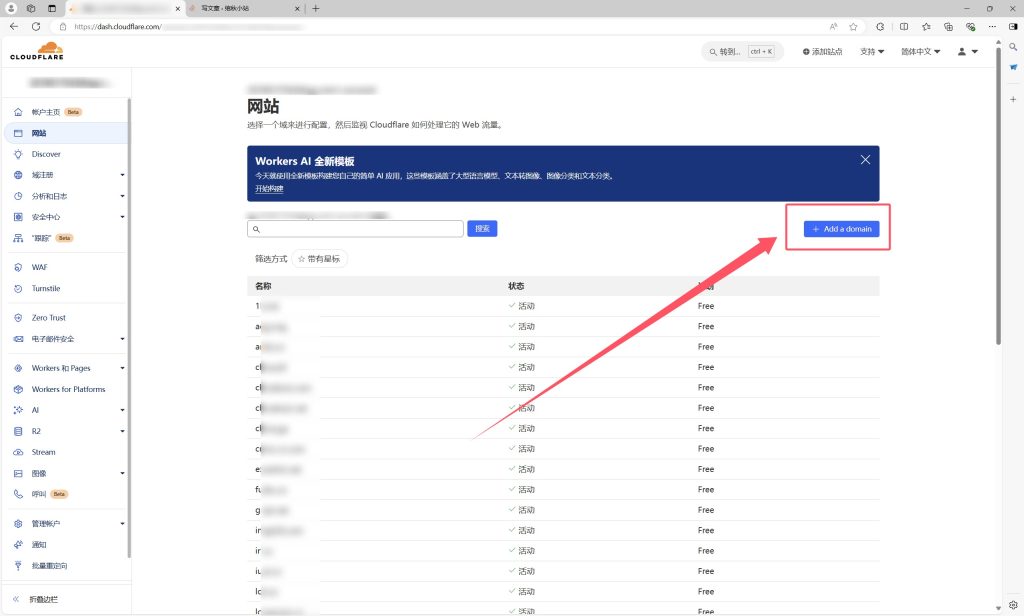
Task: Expand Workers 和 Pages submenu arrow
Action: click(122, 368)
